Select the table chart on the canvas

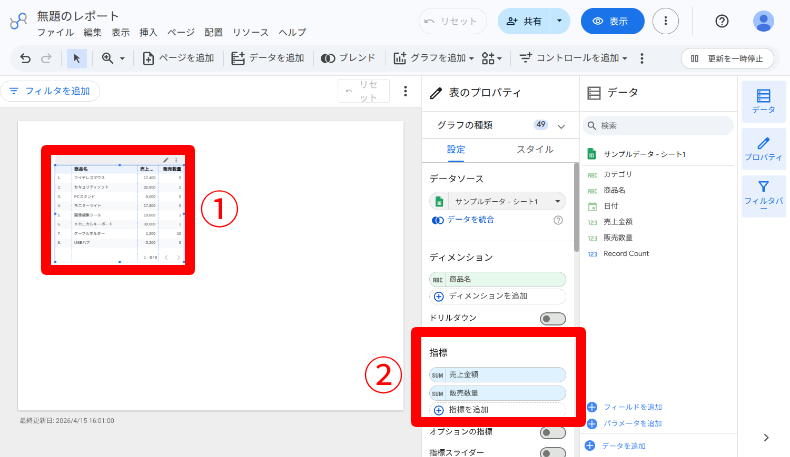119,212
